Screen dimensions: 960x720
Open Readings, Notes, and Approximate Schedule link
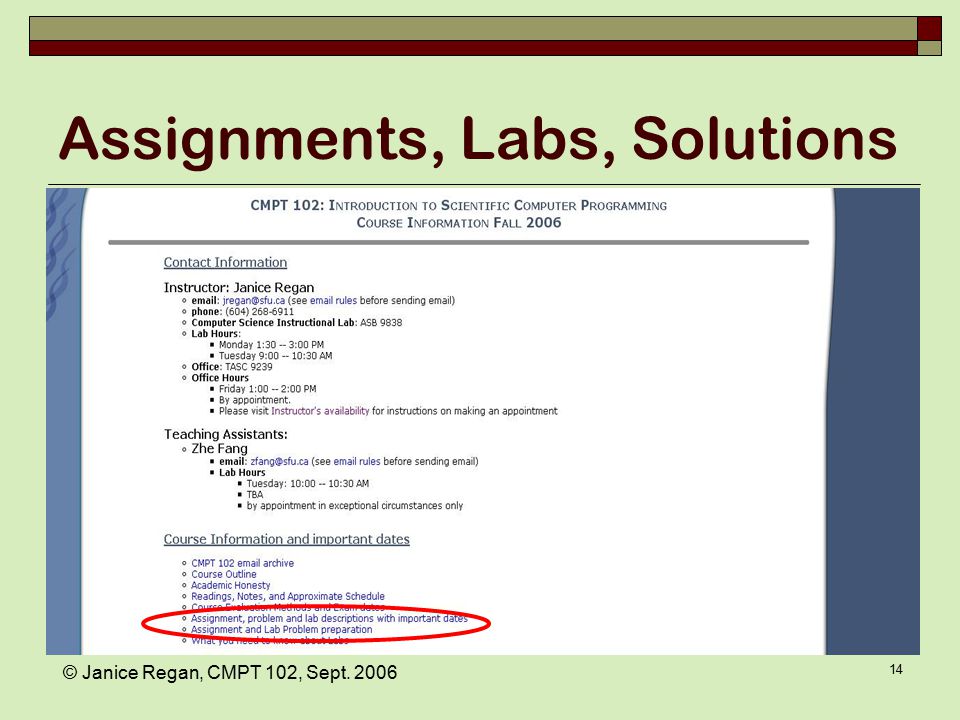[288, 596]
